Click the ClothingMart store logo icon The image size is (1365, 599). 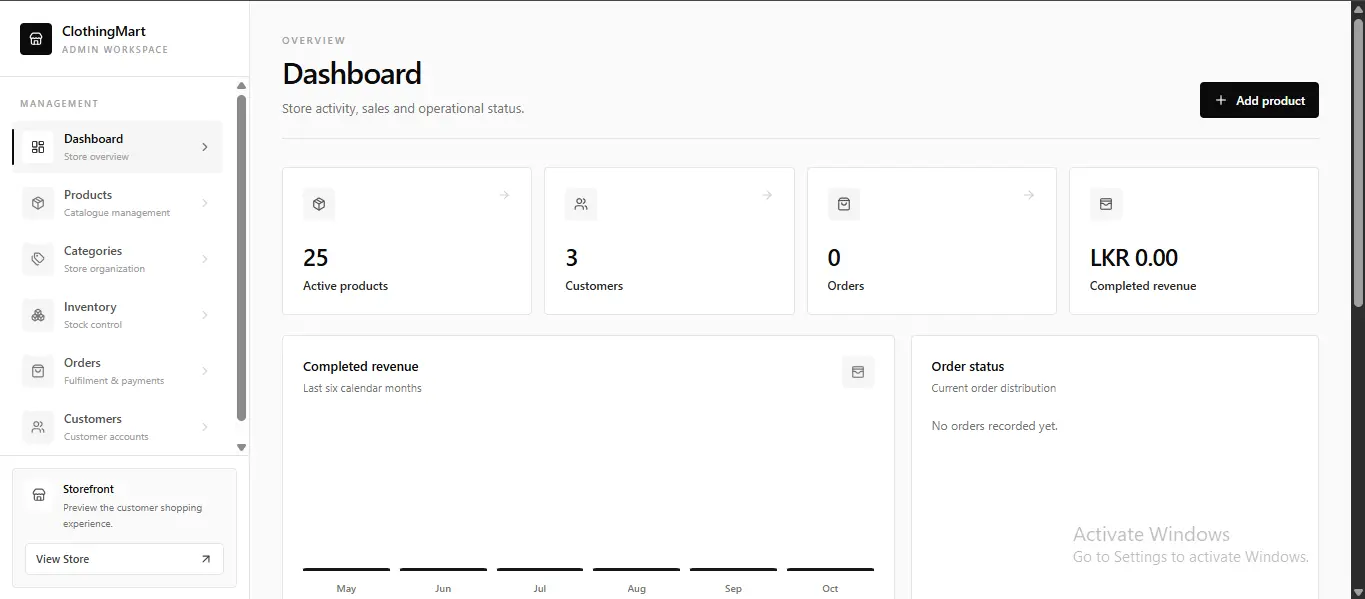tap(36, 39)
